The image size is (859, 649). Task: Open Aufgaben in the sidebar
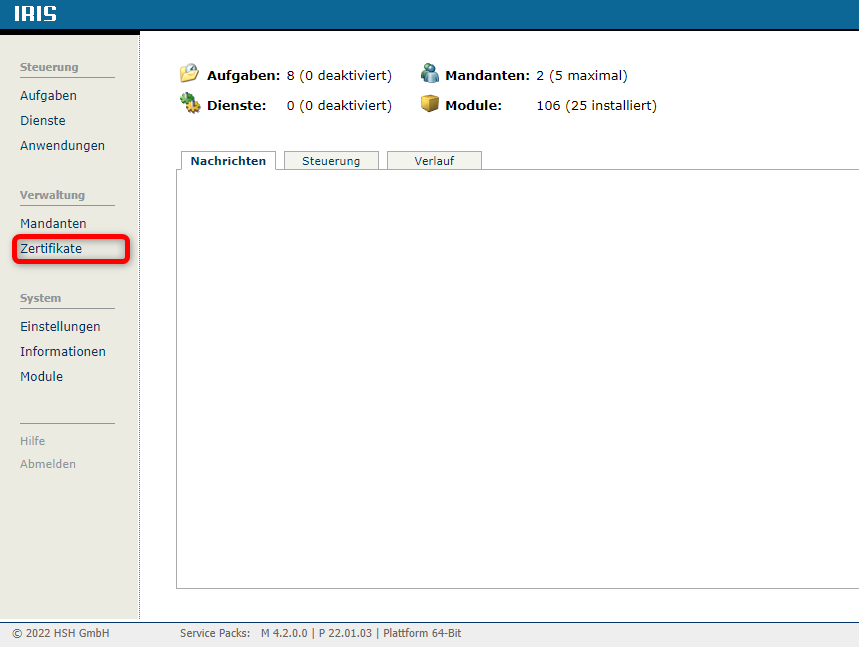click(48, 96)
